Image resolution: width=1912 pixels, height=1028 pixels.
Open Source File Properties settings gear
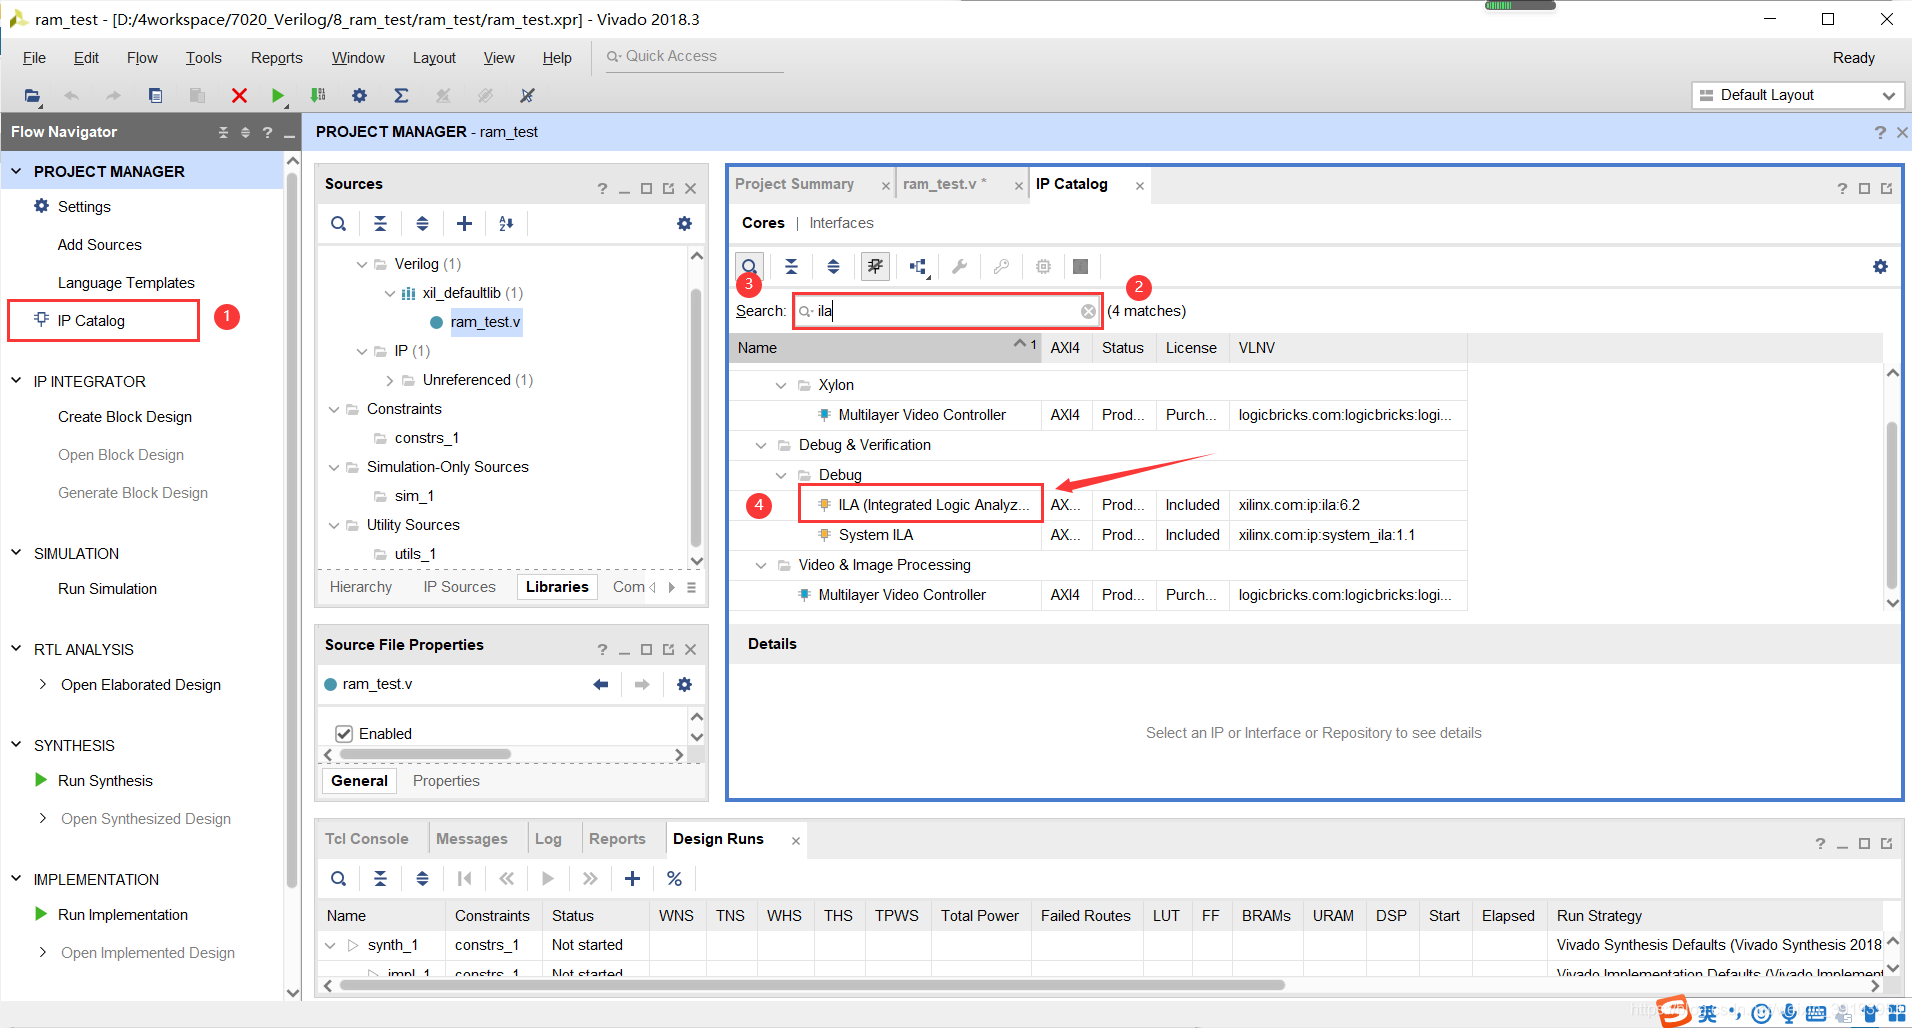coord(684,685)
